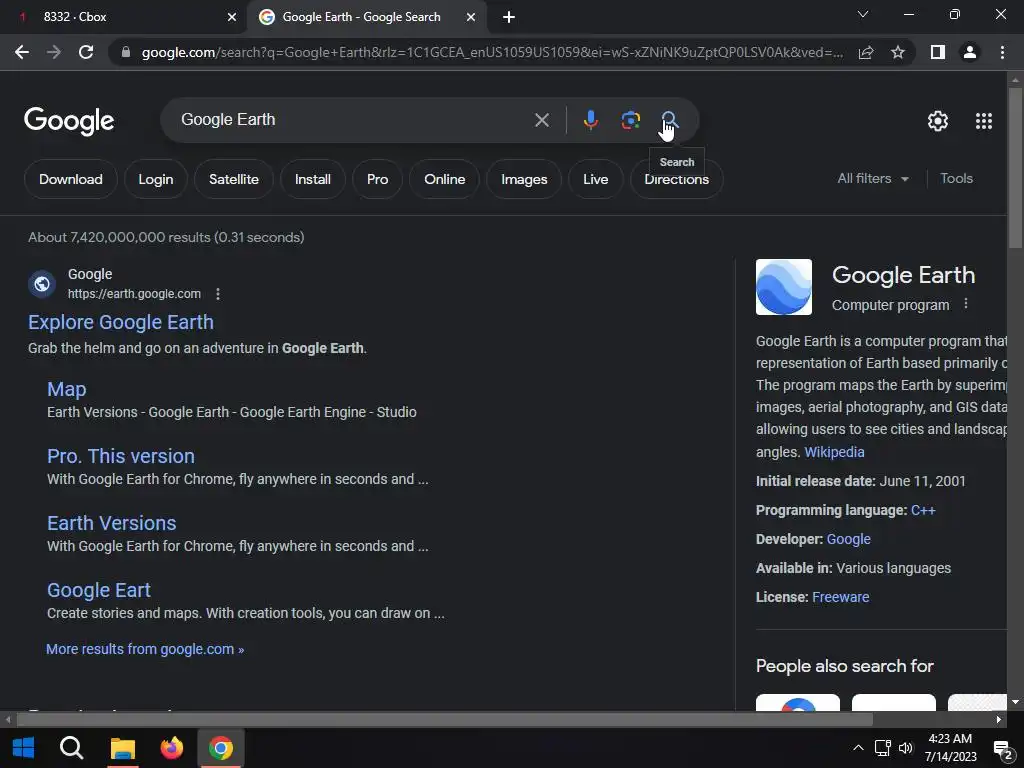Open Google Lens image search
Viewport: 1024px width, 768px height.
[x=630, y=120]
